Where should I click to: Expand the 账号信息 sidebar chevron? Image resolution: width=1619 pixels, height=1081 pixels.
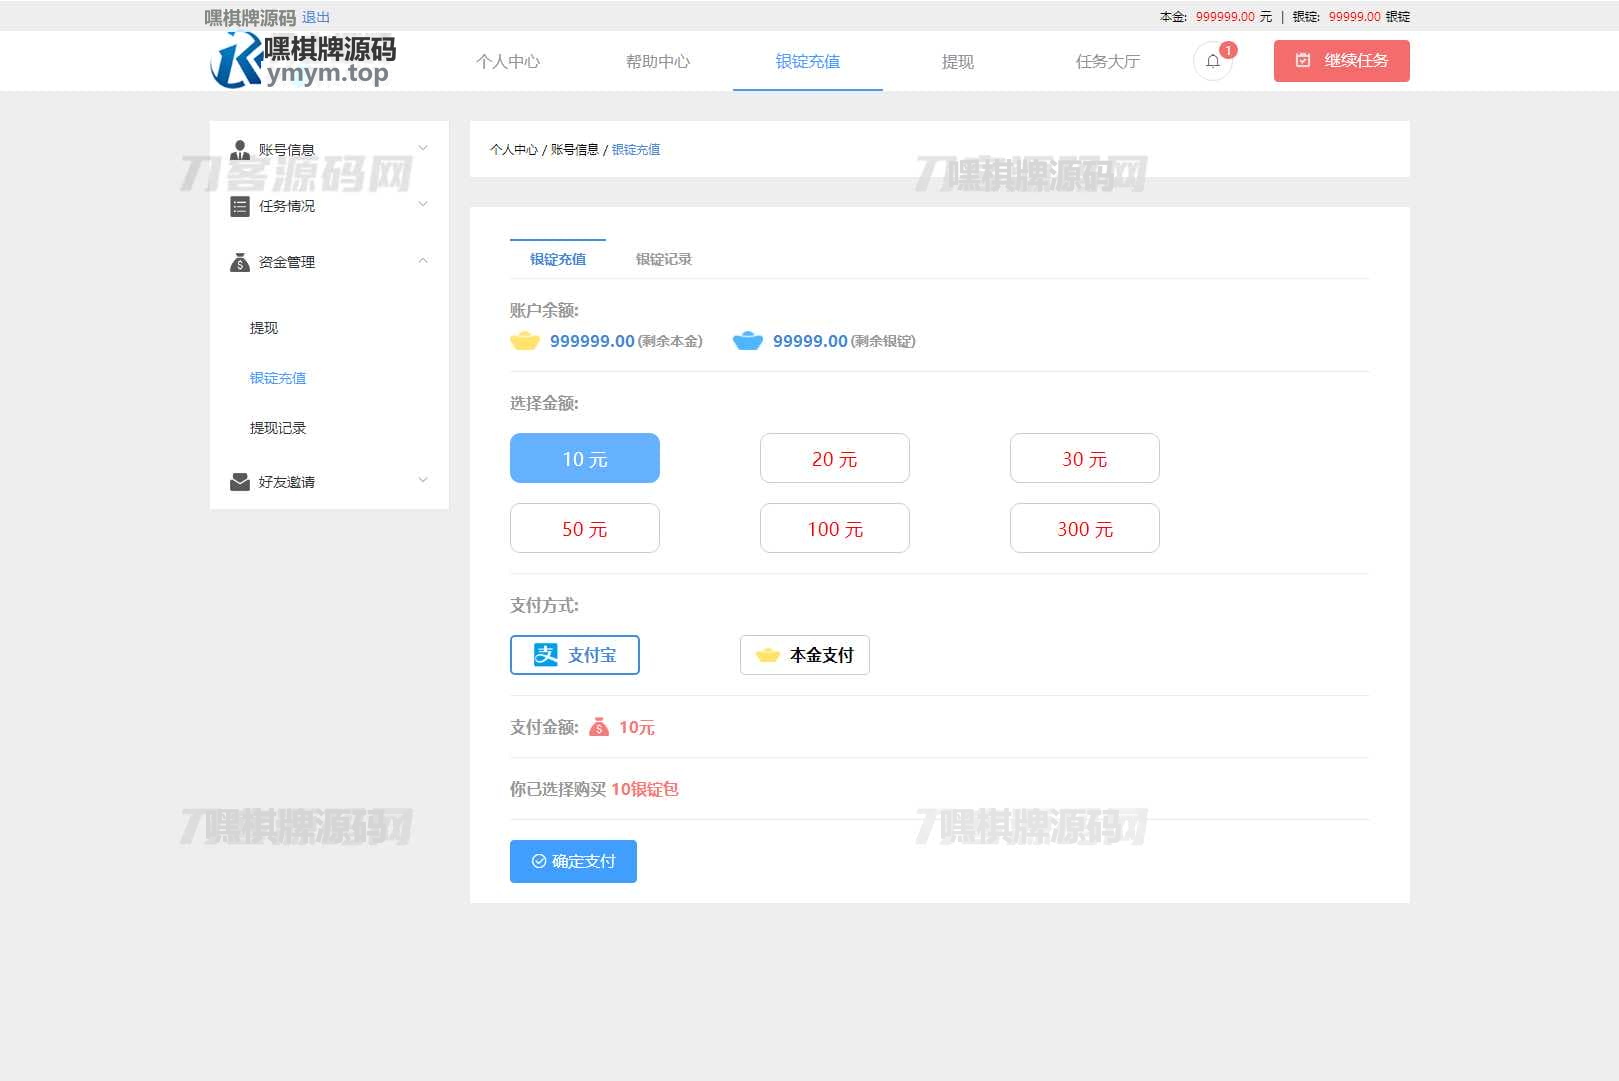tap(423, 148)
